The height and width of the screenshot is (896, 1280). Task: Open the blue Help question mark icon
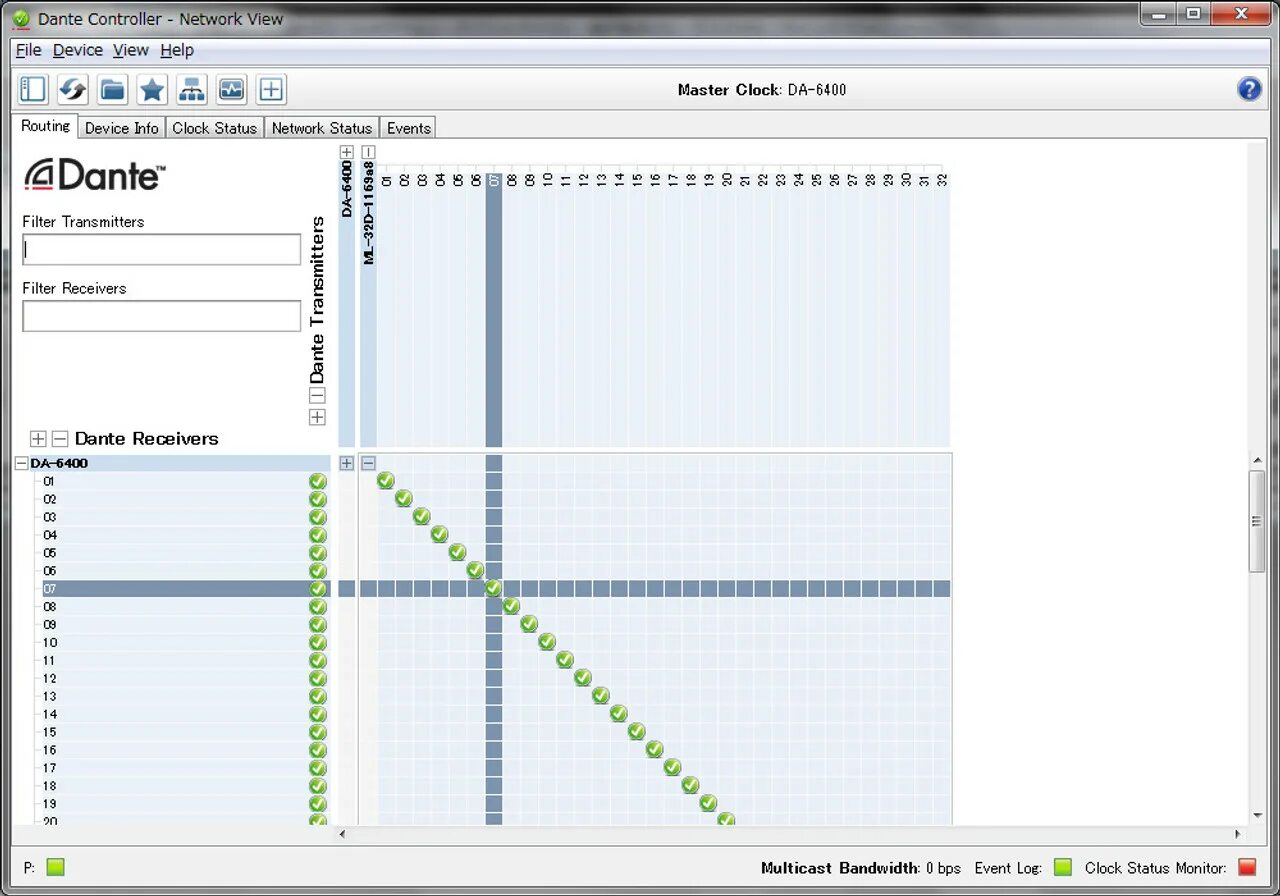pyautogui.click(x=1249, y=89)
